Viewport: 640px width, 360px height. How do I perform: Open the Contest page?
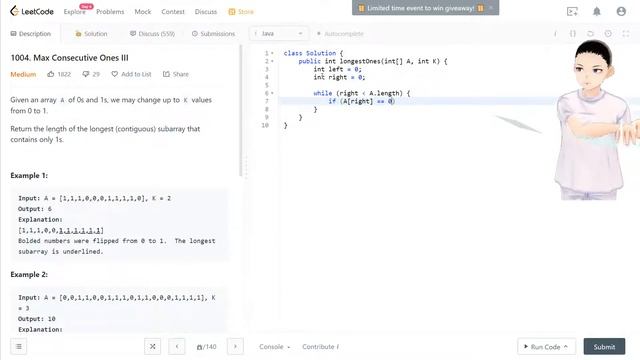(x=173, y=12)
